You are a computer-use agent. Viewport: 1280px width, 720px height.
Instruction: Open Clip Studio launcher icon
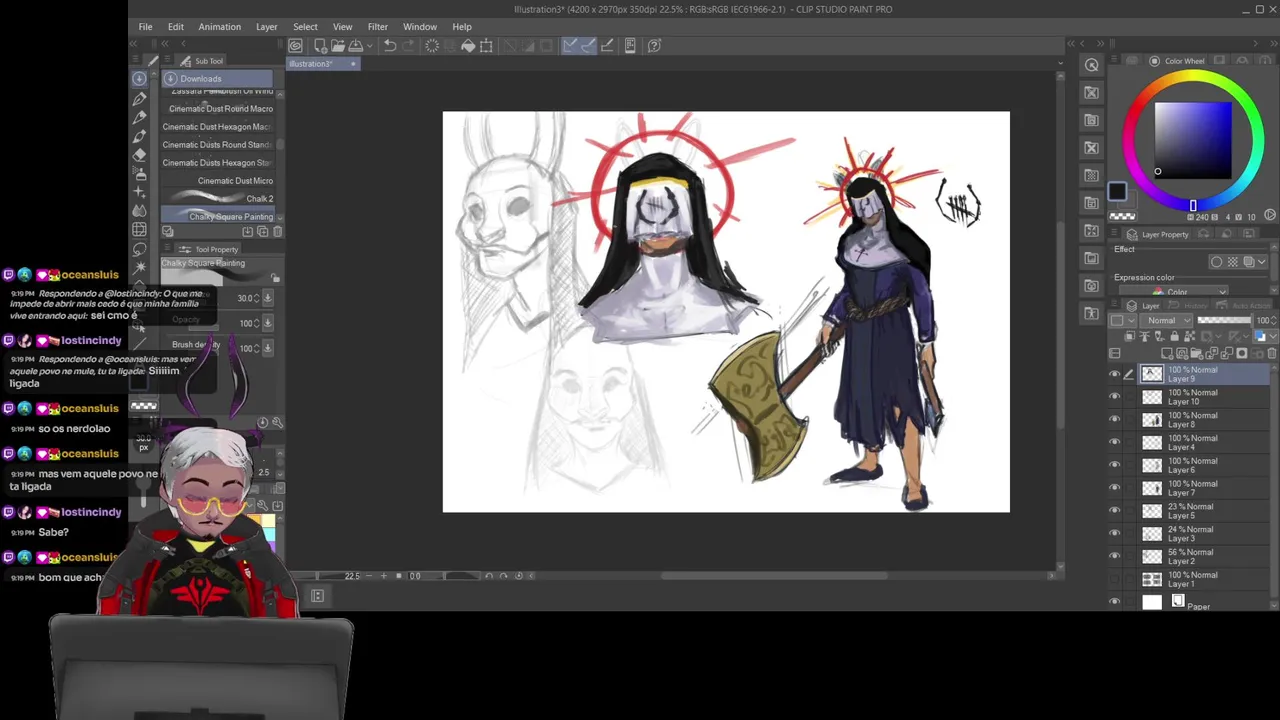296,45
